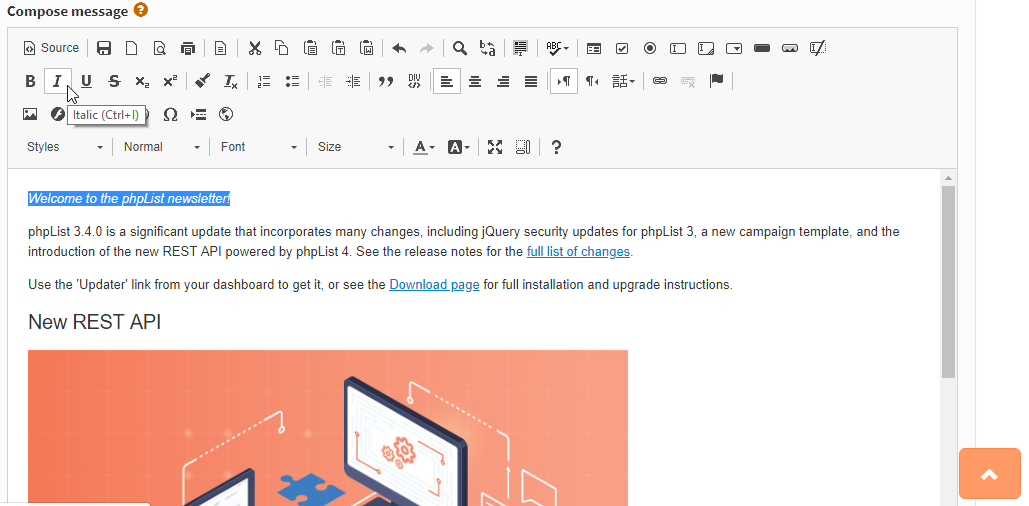1029x506 pixels.
Task: Click the Undo arrow
Action: pyautogui.click(x=399, y=48)
